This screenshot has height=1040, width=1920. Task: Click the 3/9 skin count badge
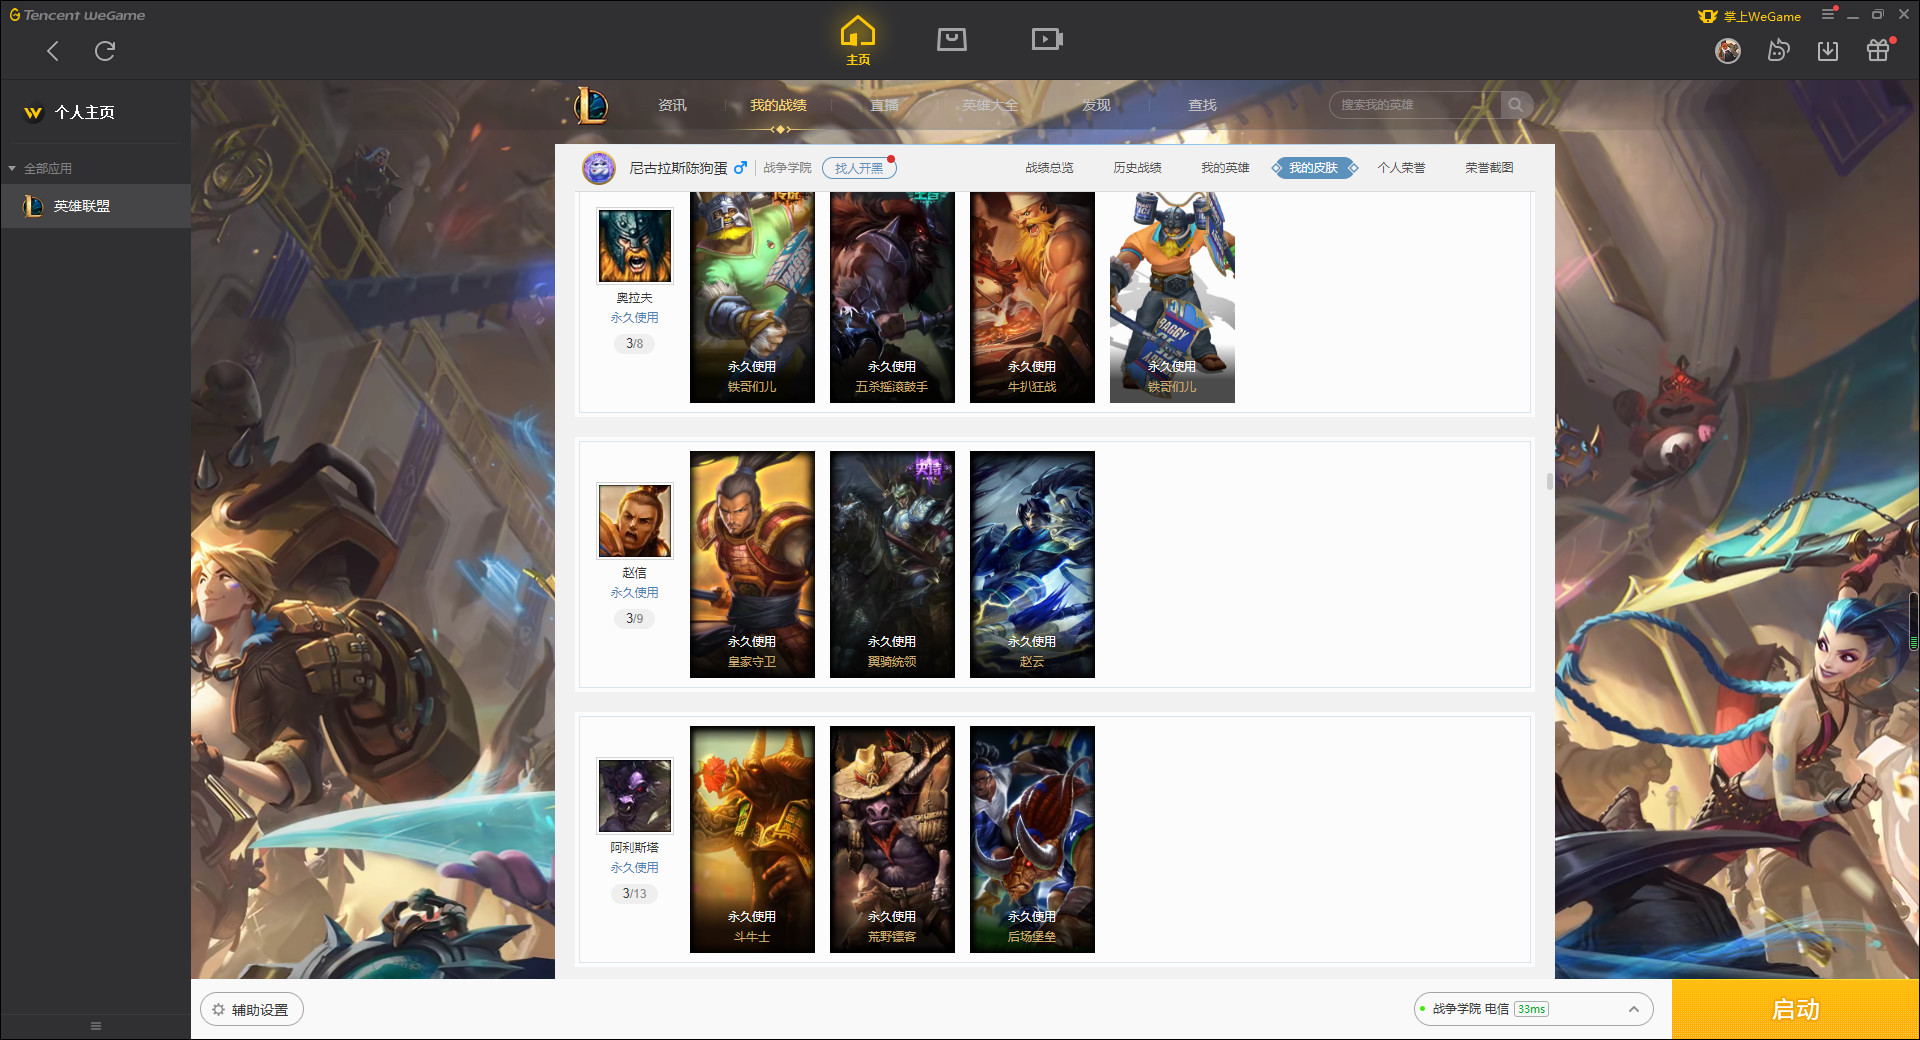[x=635, y=618]
